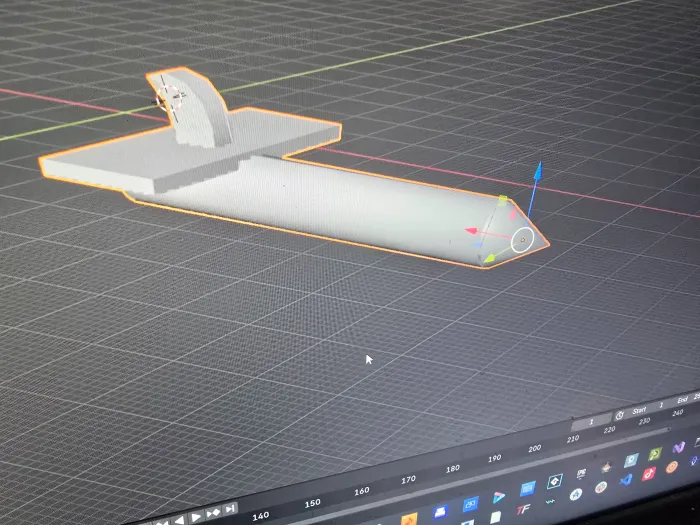Open the teal waveform taskbar icon
The height and width of the screenshot is (525, 700).
click(550, 502)
